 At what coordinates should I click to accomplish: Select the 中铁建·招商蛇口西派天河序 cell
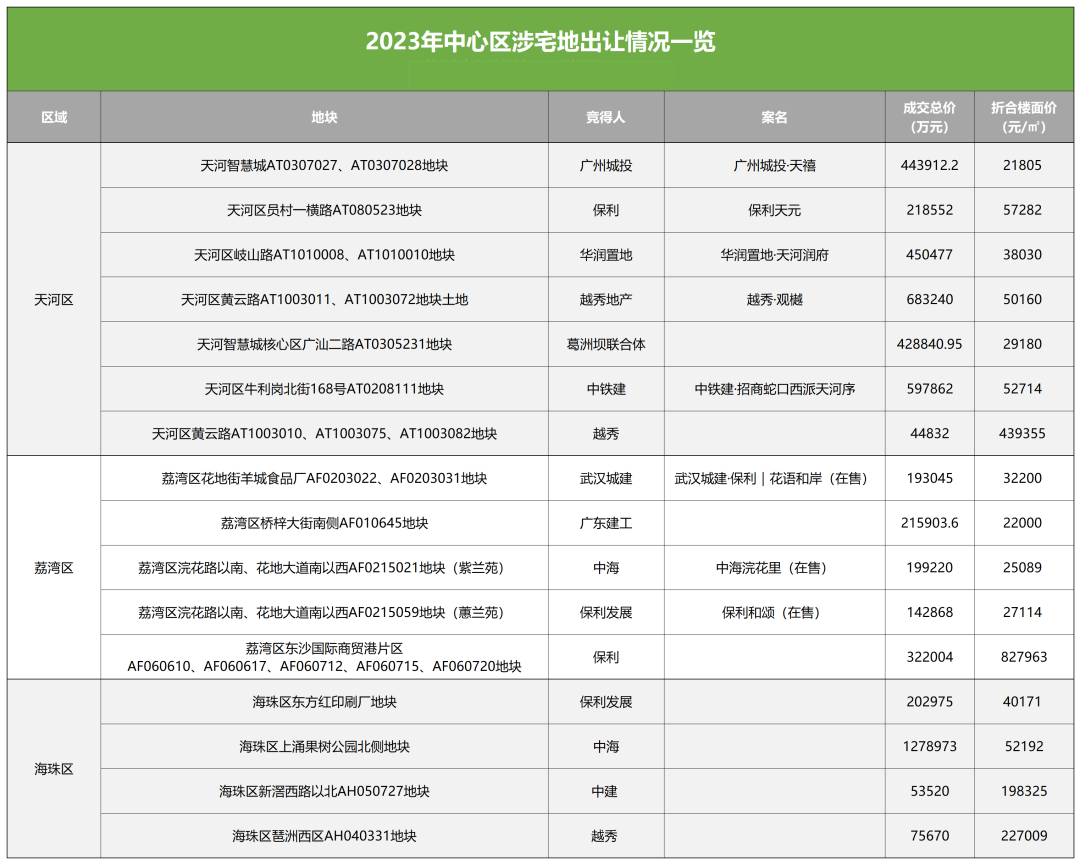pos(772,389)
